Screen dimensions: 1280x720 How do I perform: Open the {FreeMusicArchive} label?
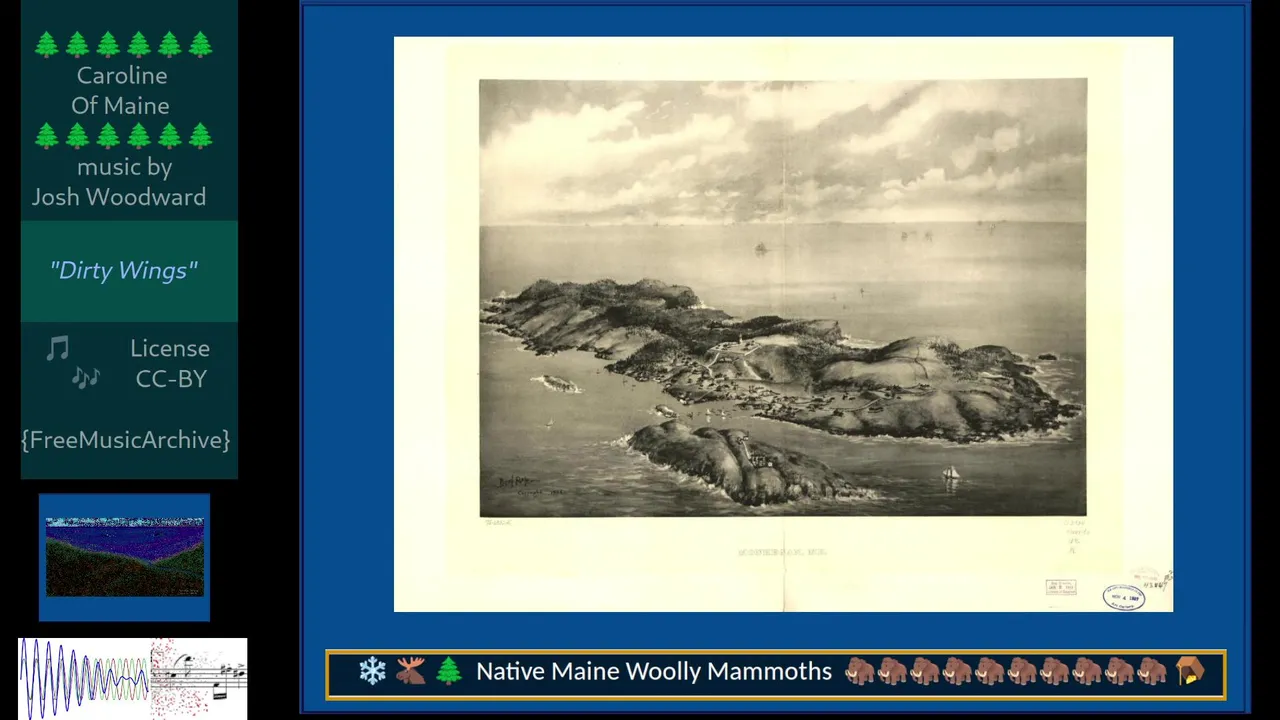click(126, 440)
